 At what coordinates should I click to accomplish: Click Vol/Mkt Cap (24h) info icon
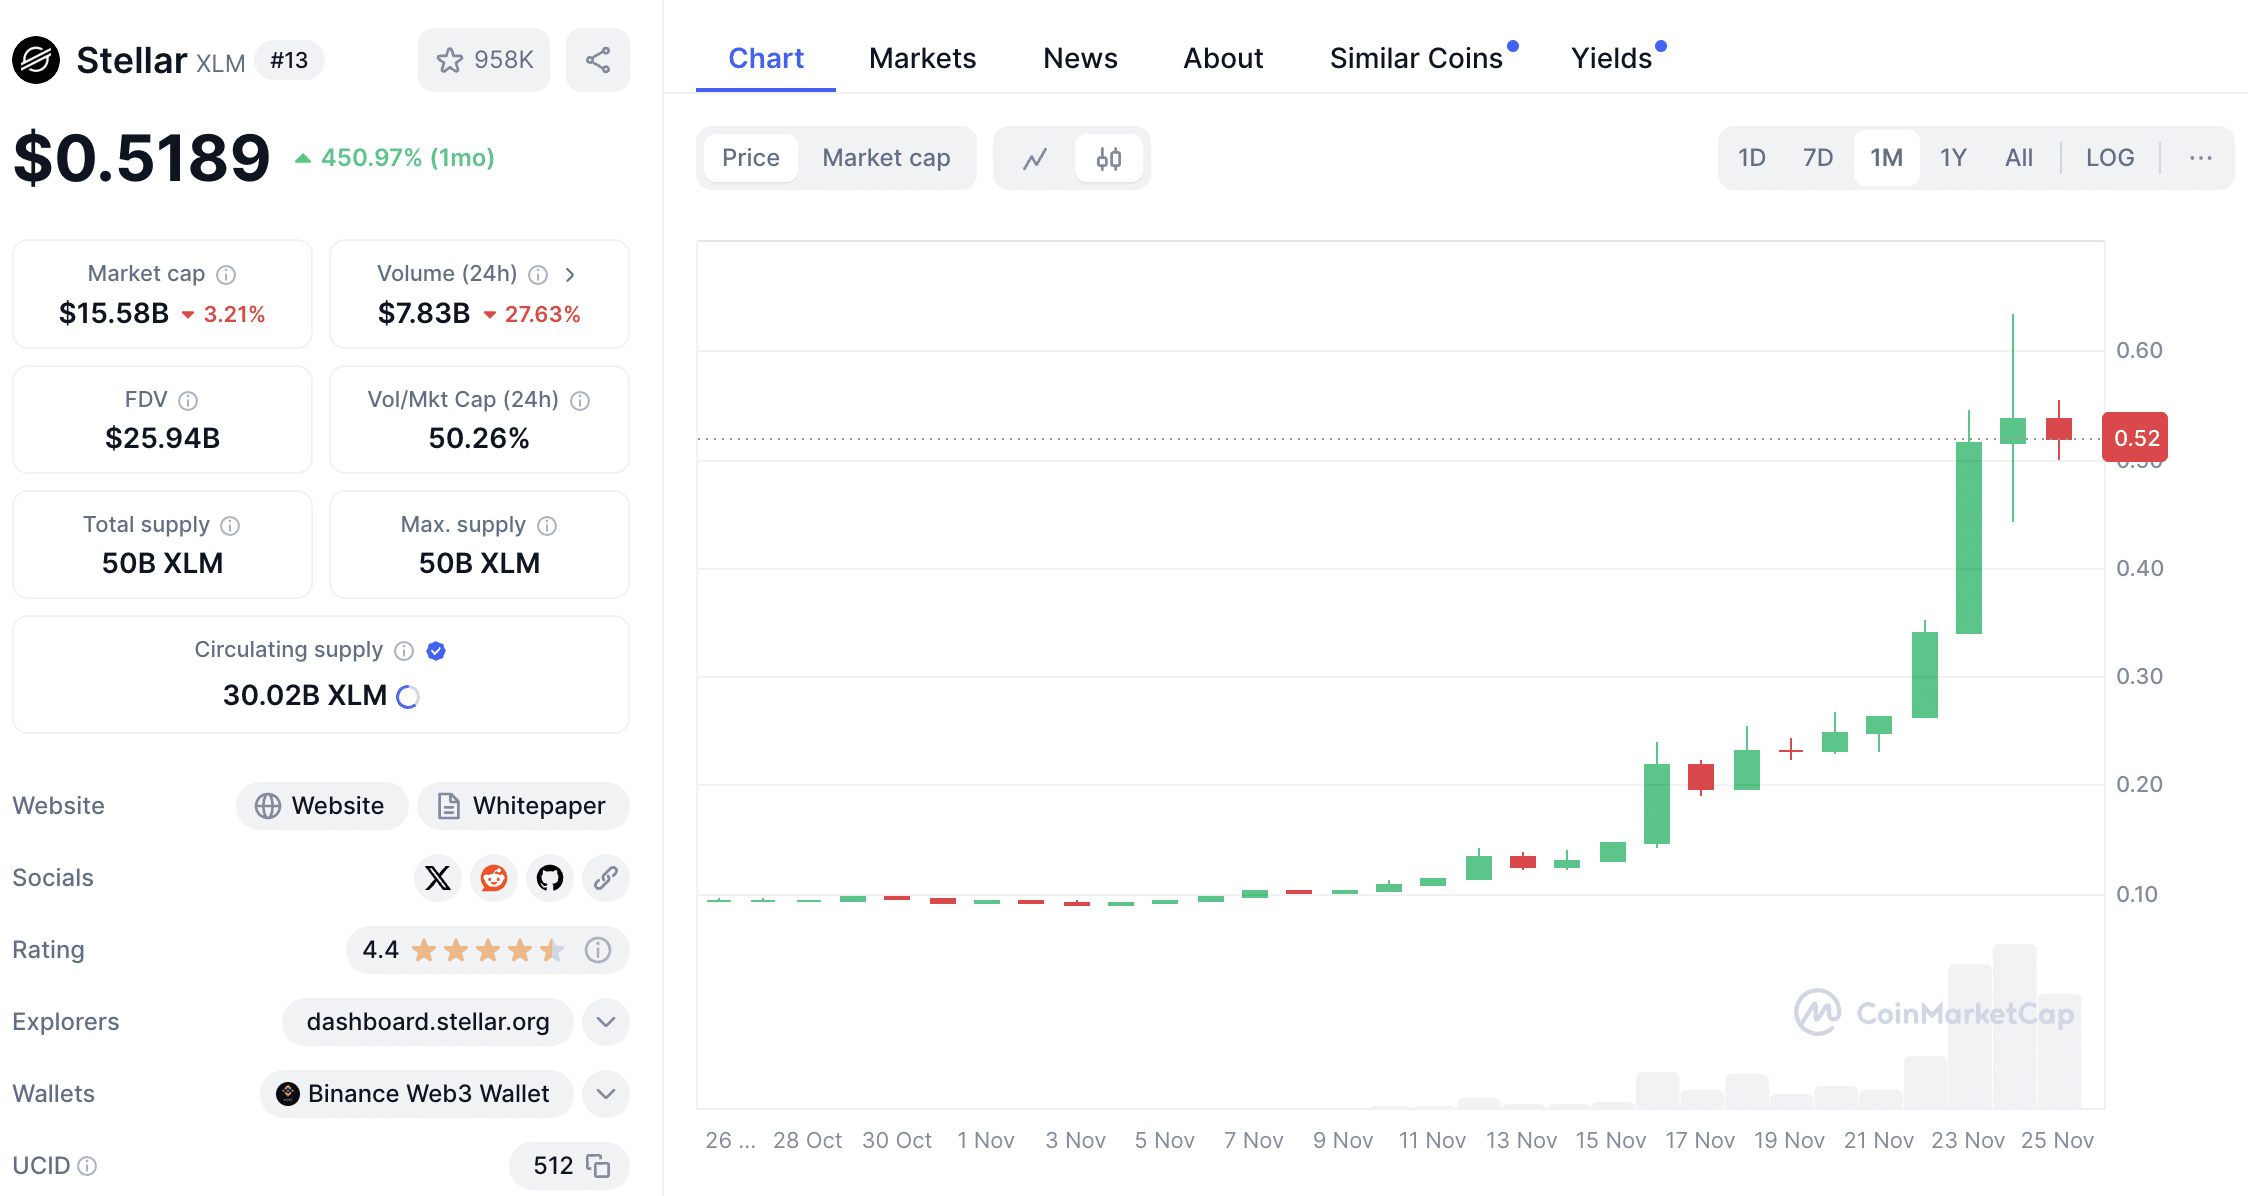click(x=580, y=400)
